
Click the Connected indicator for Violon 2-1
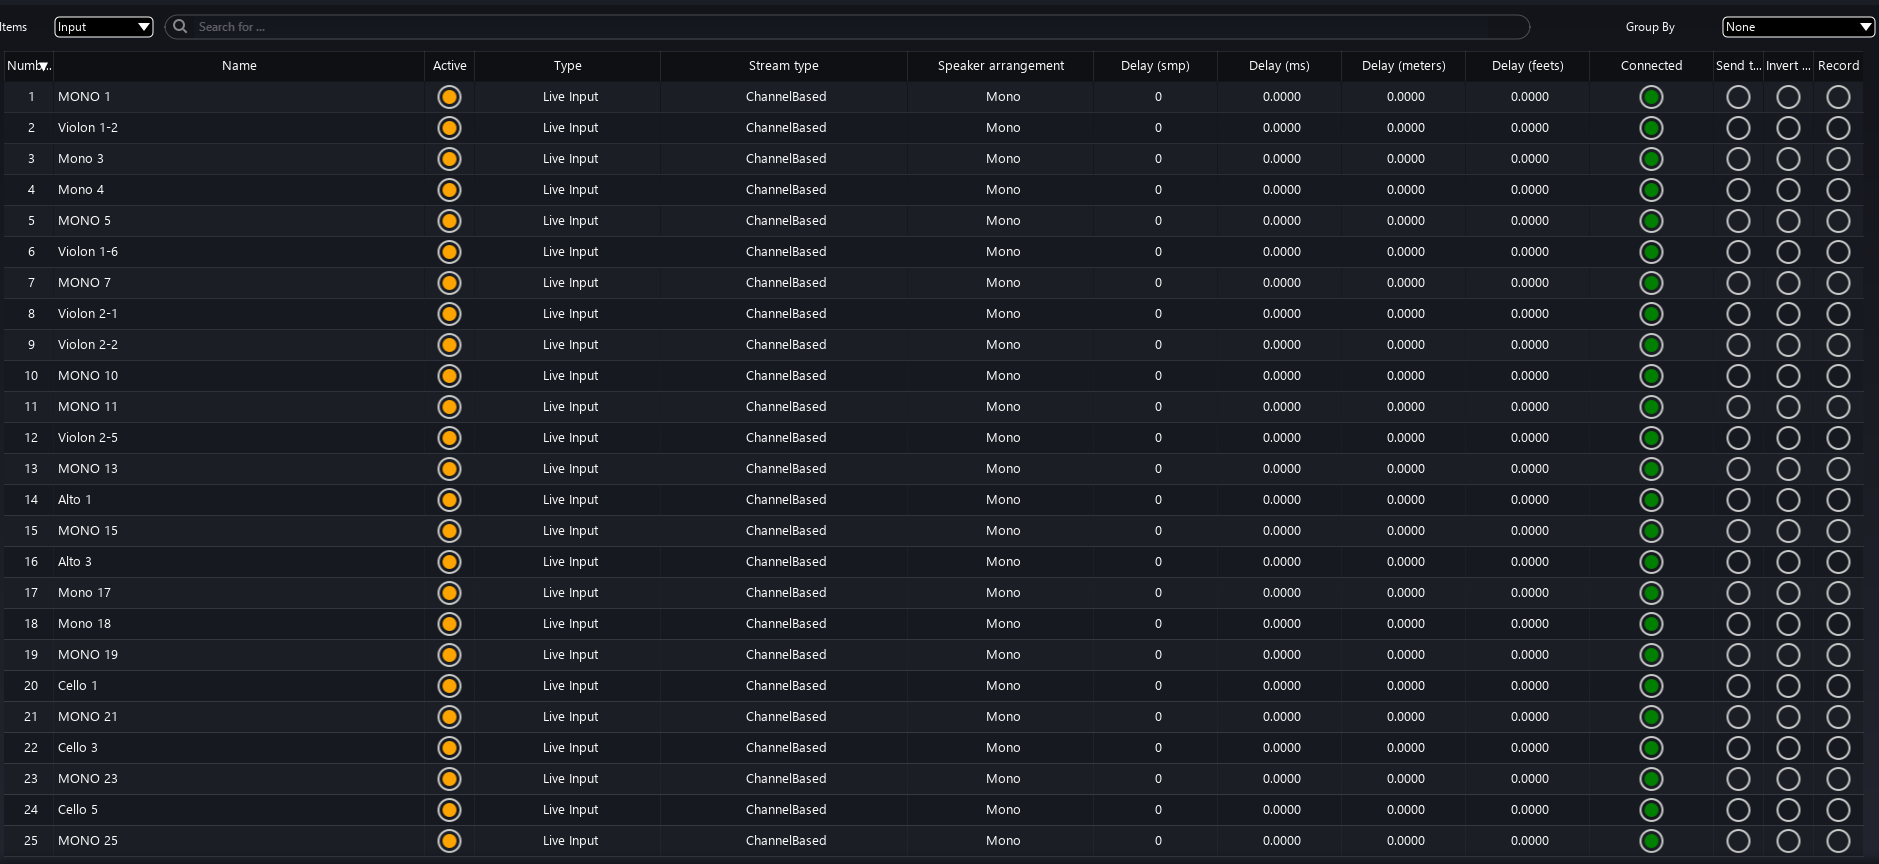(1651, 314)
